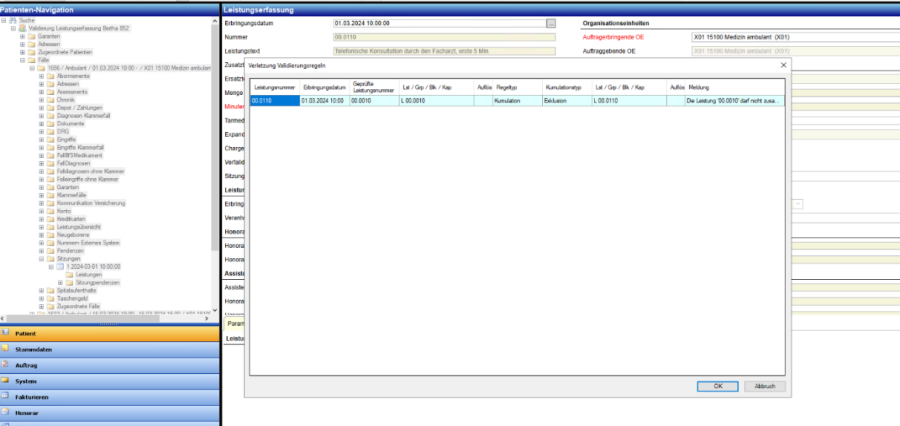
Task: Open the Auftrag navigation section
Action: pyautogui.click(x=110, y=365)
